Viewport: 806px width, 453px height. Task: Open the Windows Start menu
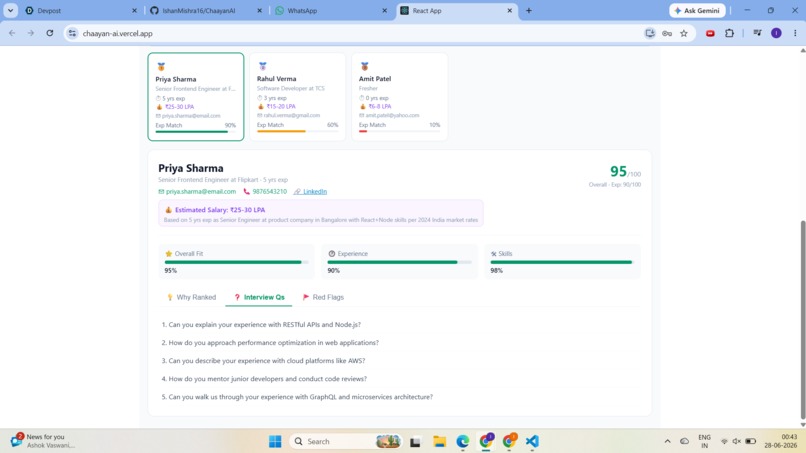(x=275, y=441)
